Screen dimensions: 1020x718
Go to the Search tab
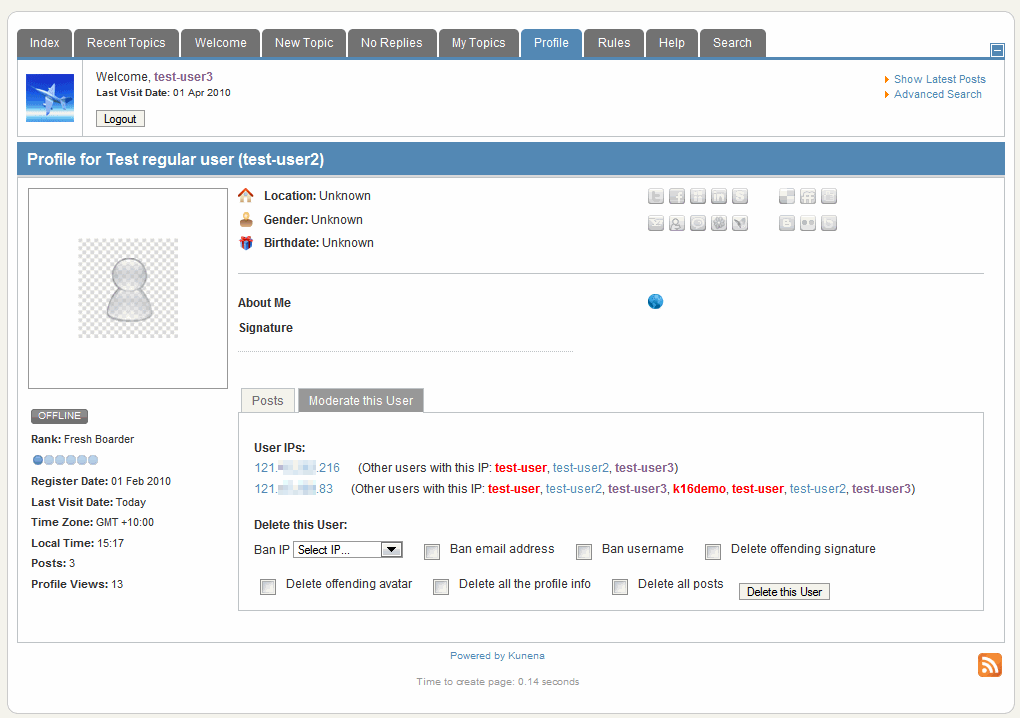tap(732, 43)
